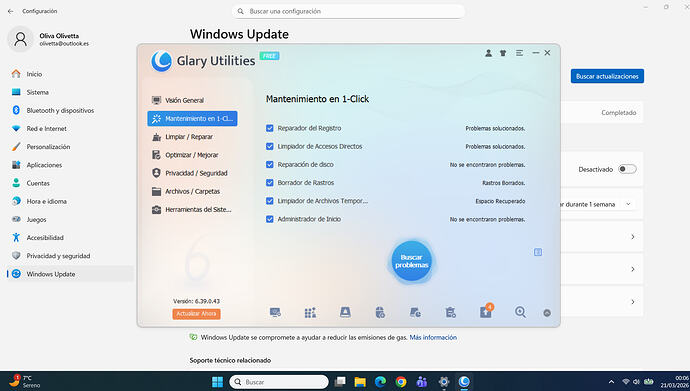The height and width of the screenshot is (391, 690).
Task: Expand the third chevron row in Settings
Action: (632, 302)
